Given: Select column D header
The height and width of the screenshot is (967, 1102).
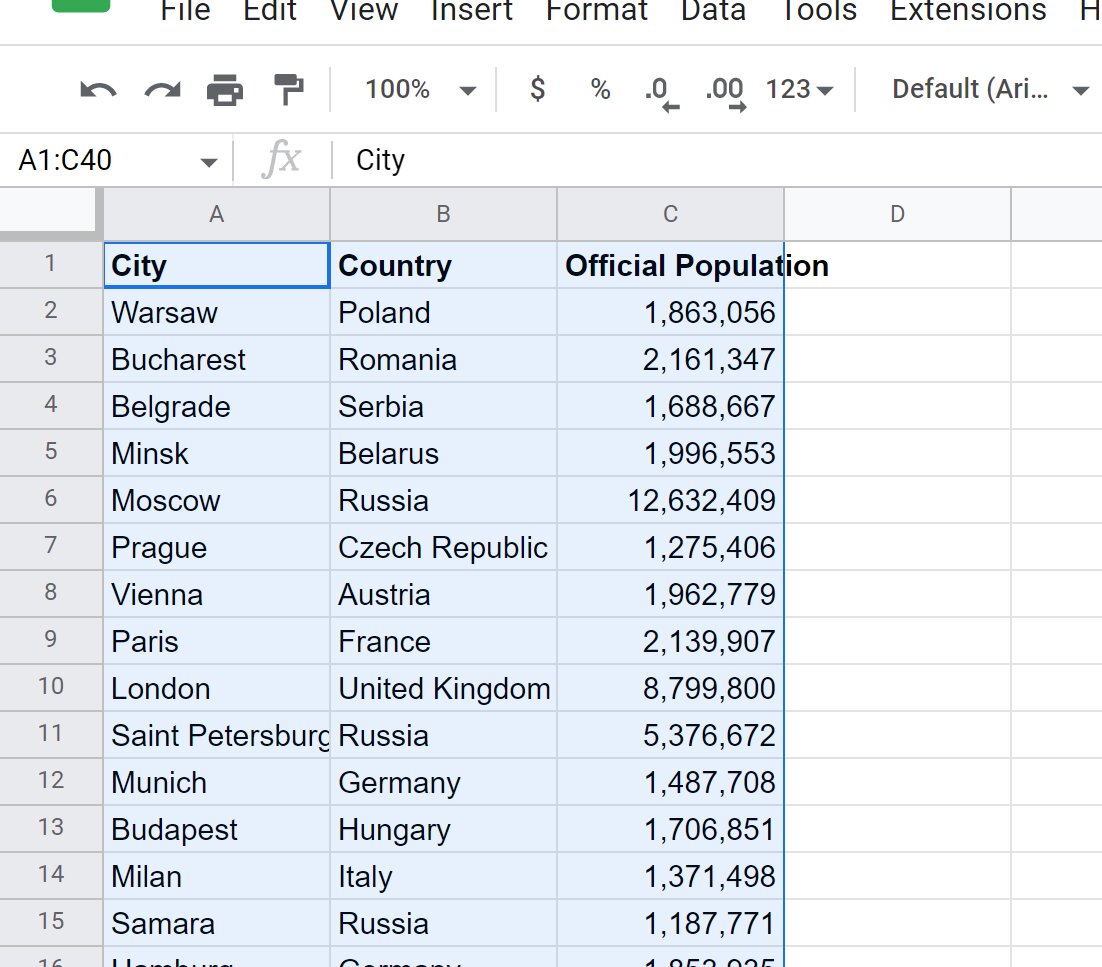Looking at the screenshot, I should pyautogui.click(x=897, y=214).
